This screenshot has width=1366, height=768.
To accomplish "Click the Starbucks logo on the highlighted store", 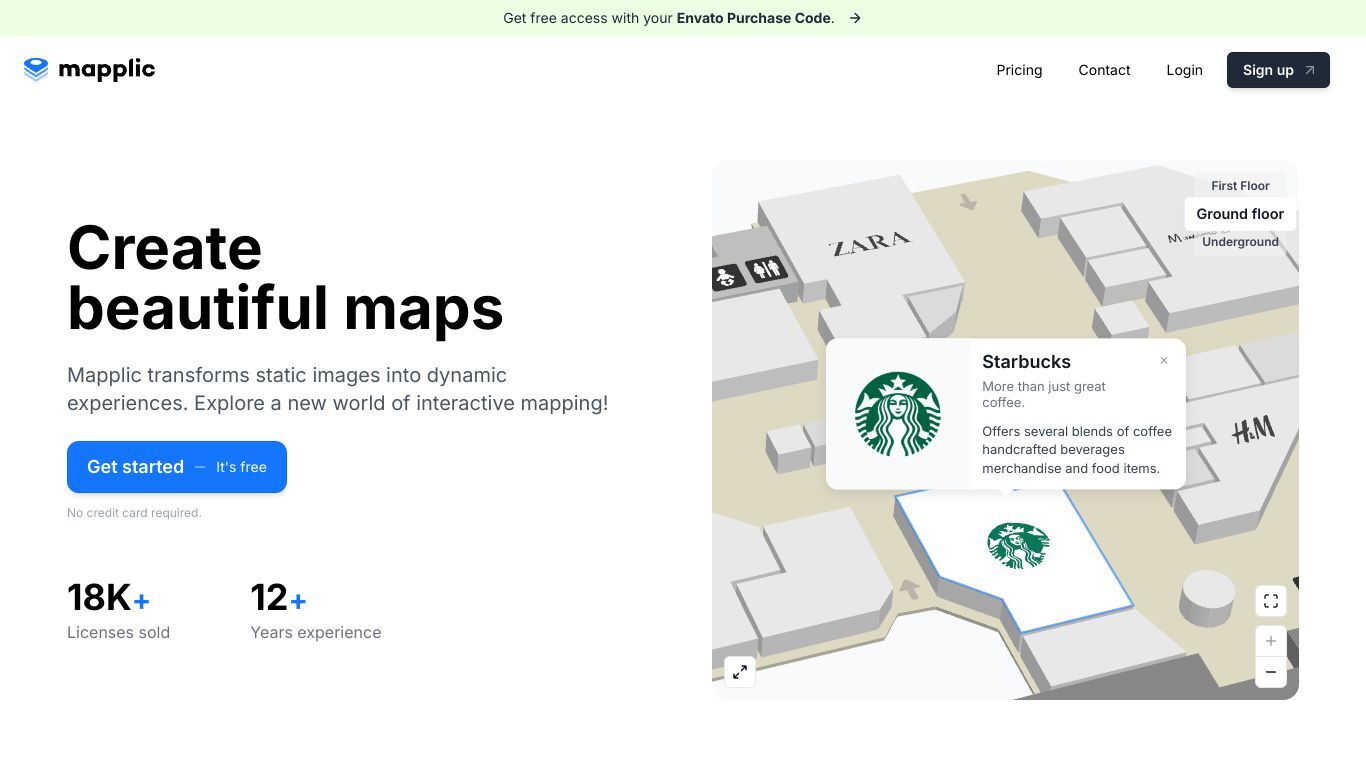I will tap(1018, 546).
